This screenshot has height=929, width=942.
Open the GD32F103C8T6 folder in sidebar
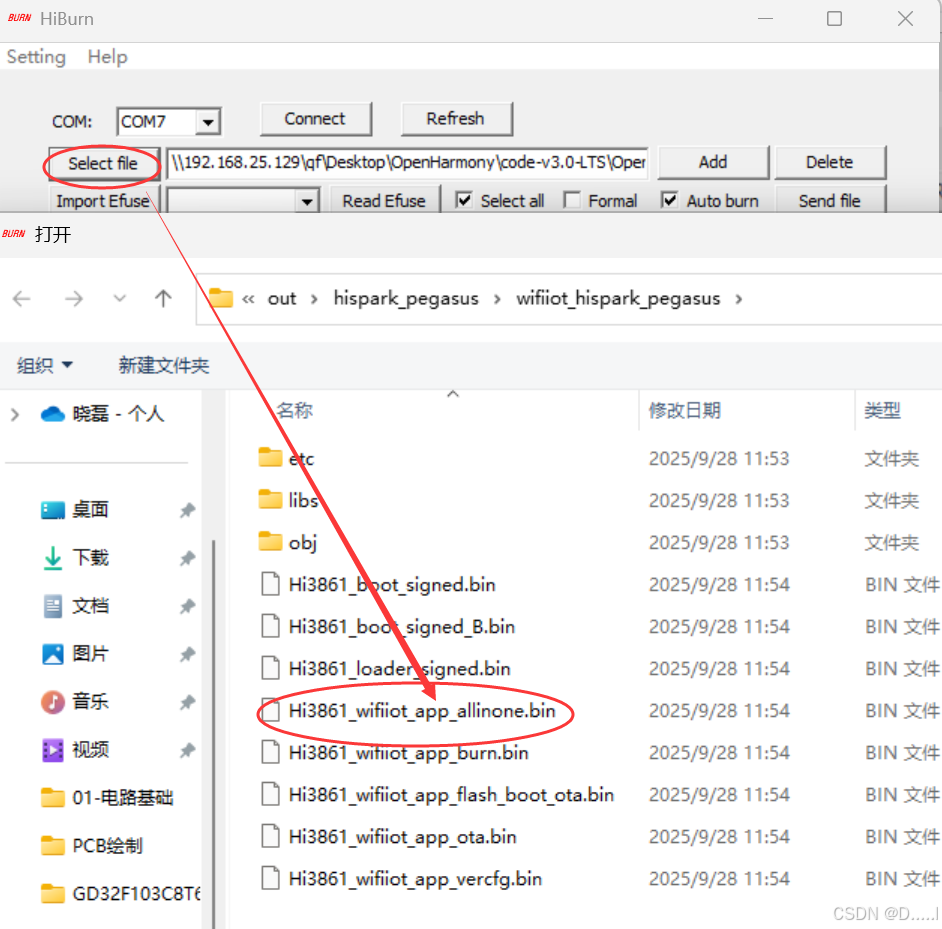click(120, 894)
